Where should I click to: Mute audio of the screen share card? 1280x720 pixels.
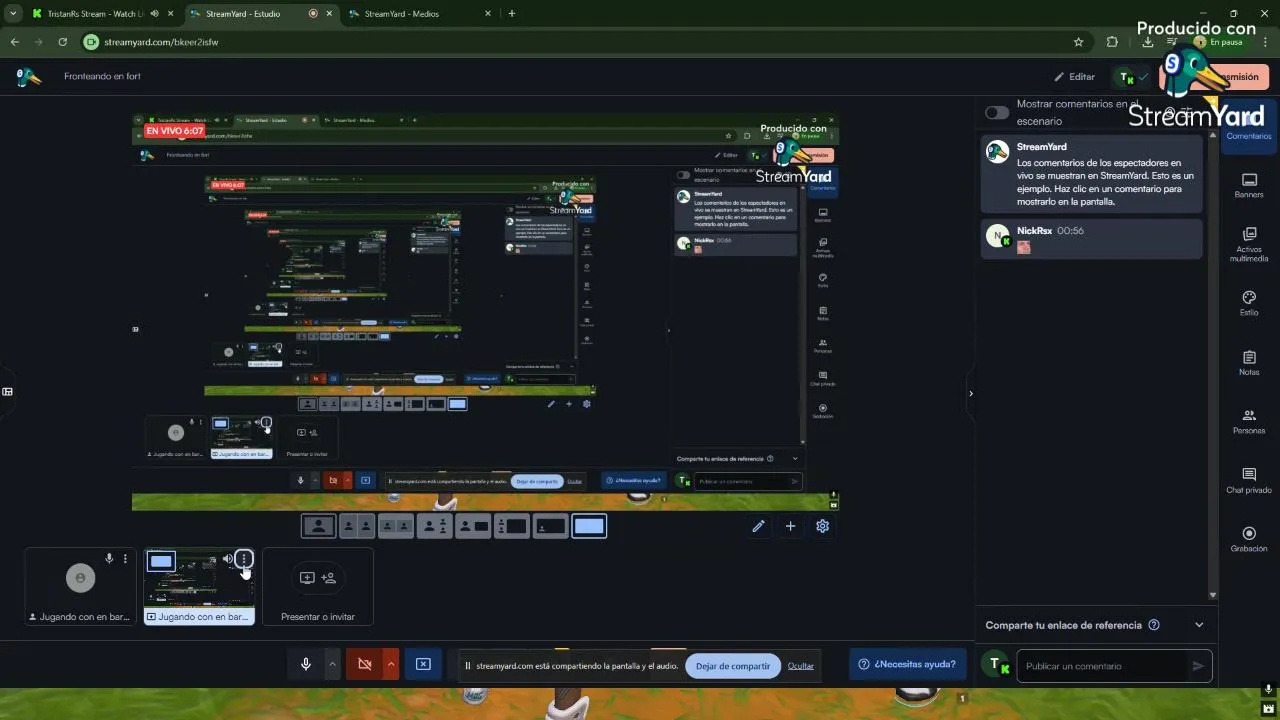pyautogui.click(x=228, y=559)
